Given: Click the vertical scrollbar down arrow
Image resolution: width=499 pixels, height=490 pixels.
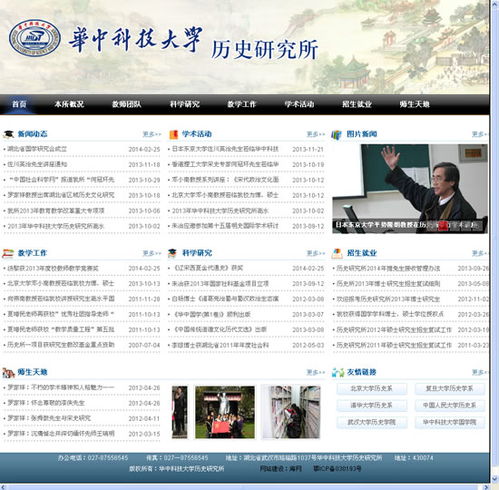Looking at the screenshot, I should (x=494, y=479).
